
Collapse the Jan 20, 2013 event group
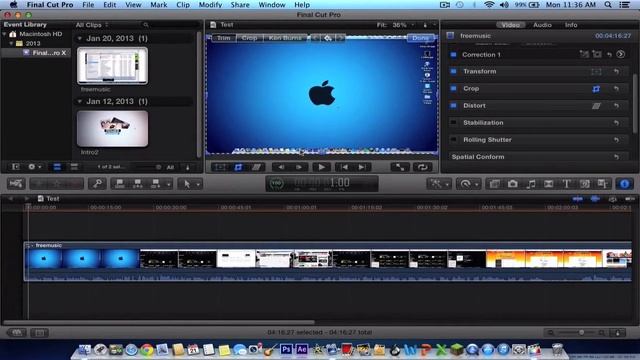(x=80, y=38)
